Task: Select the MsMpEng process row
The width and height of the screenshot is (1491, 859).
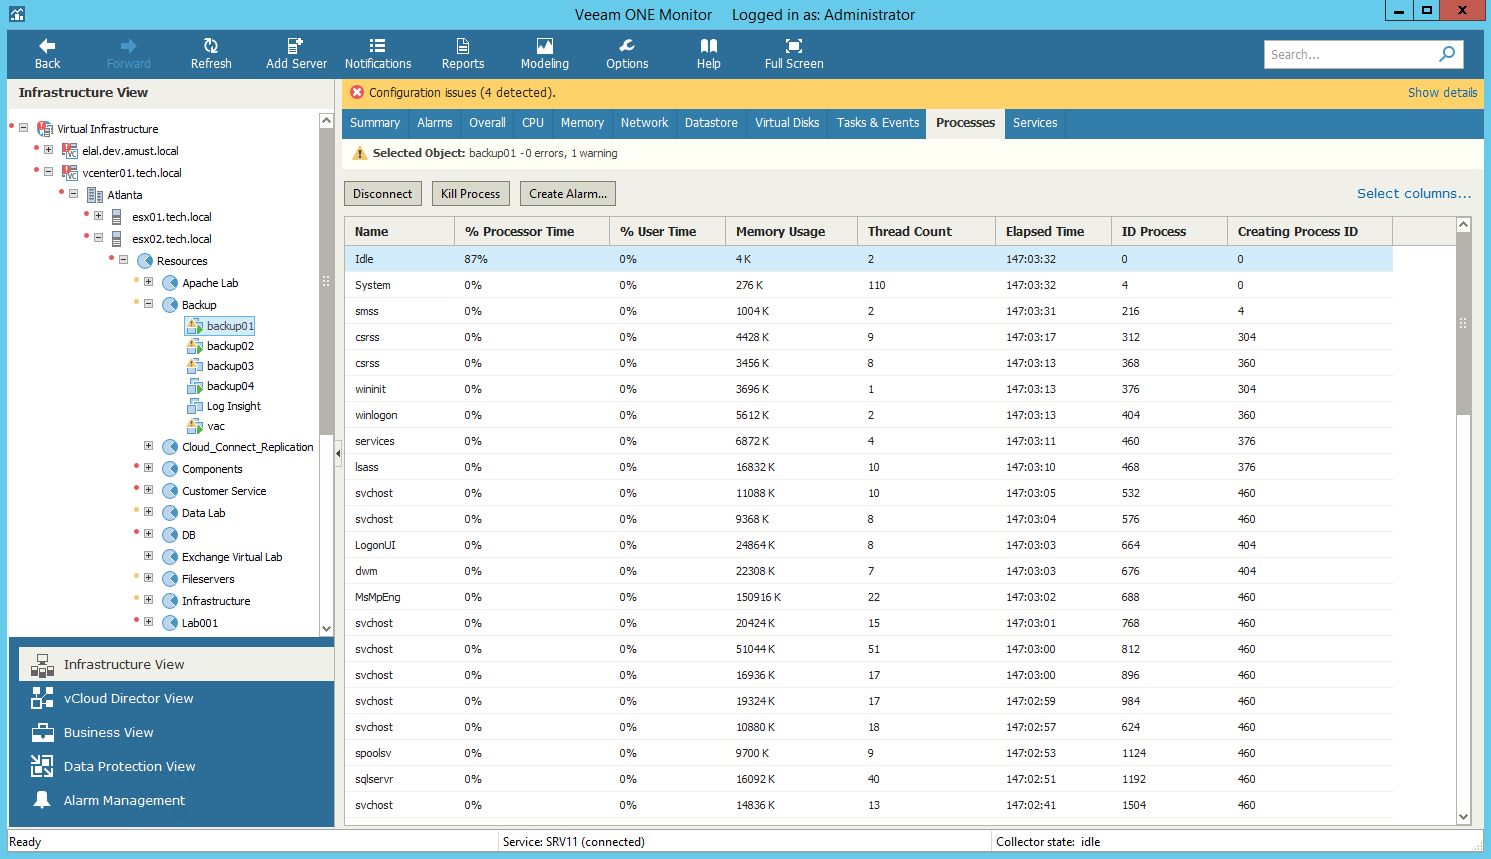Action: [x=868, y=597]
